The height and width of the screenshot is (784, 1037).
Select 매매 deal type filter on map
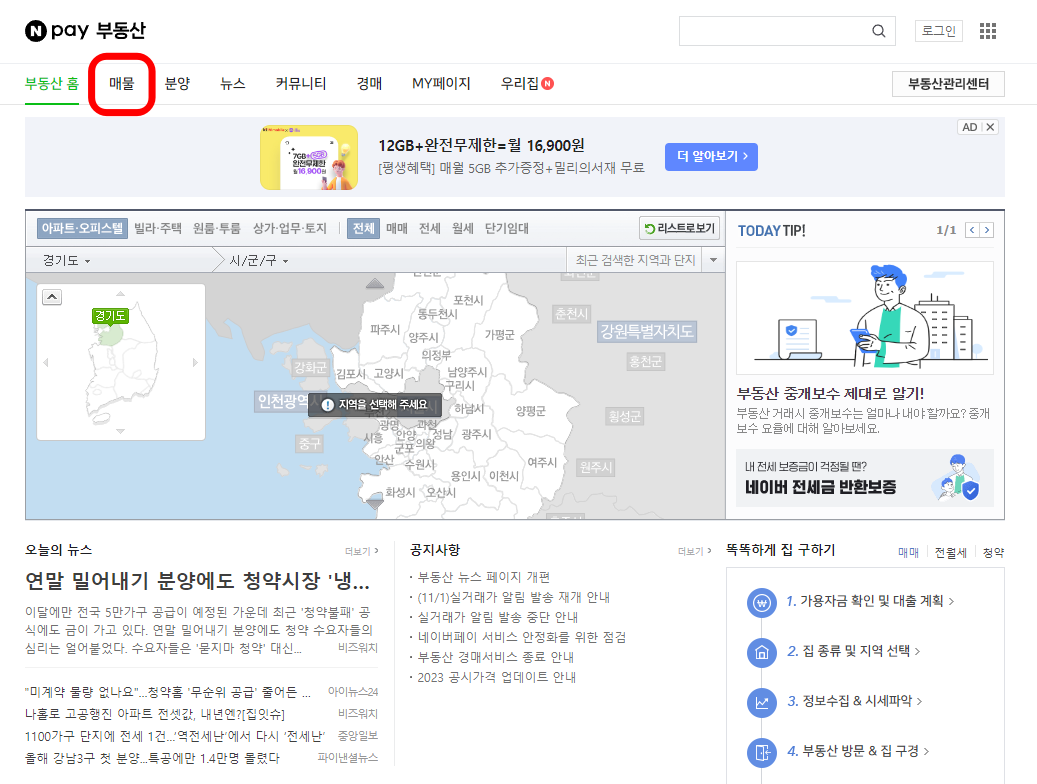pyautogui.click(x=397, y=228)
